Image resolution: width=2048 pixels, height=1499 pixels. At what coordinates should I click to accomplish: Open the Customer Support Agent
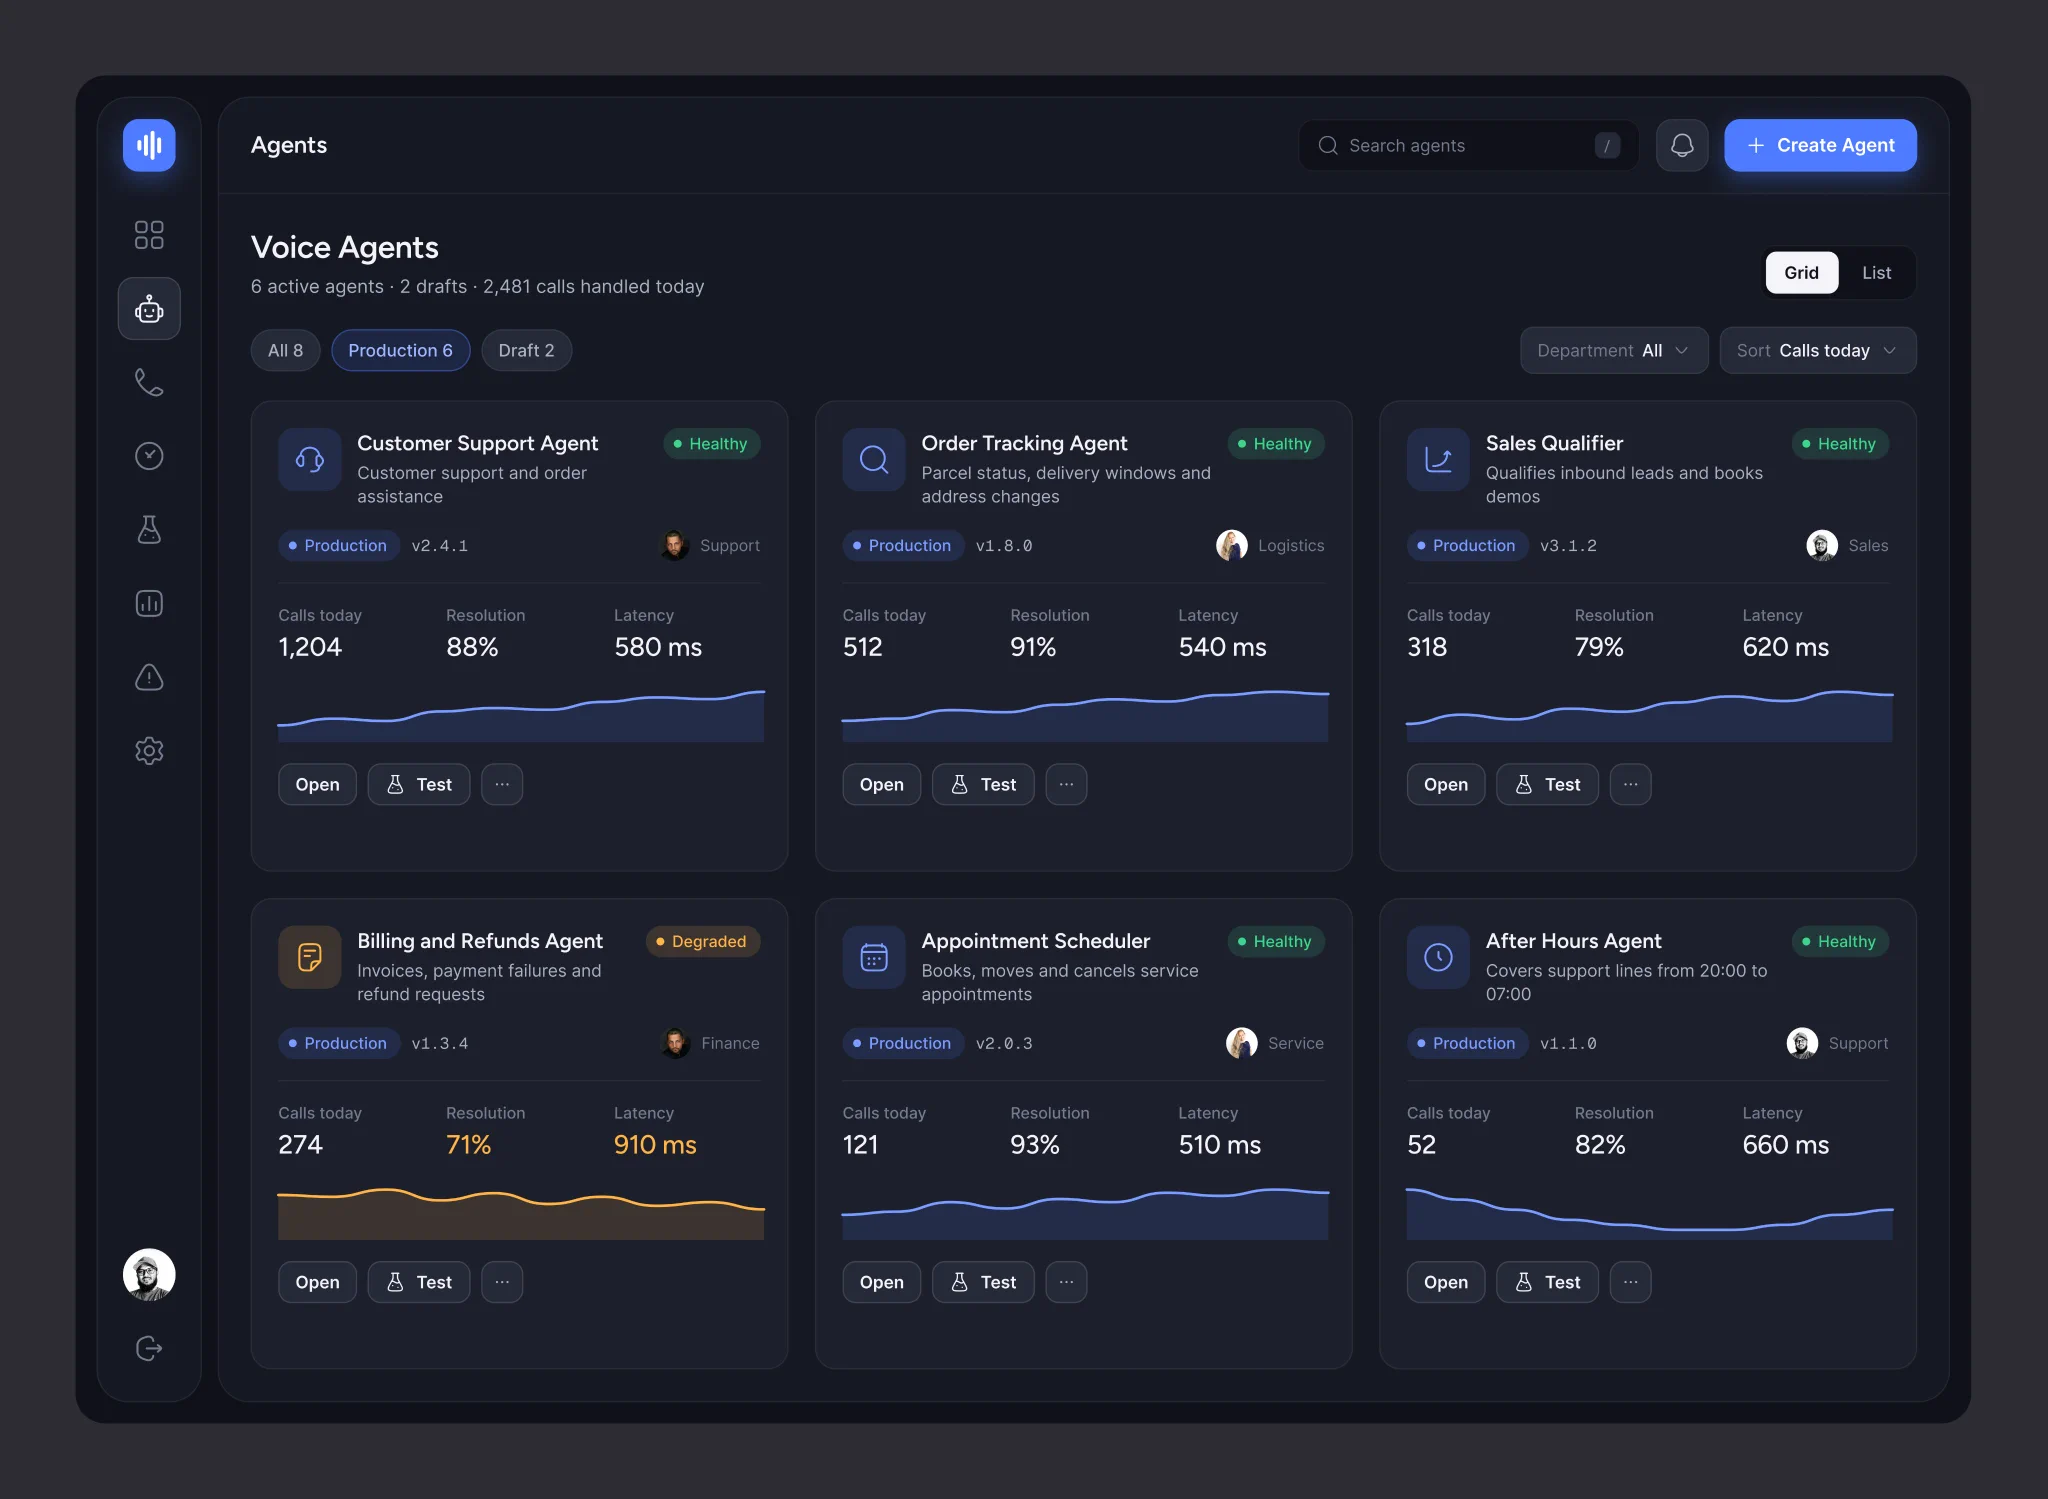click(317, 784)
